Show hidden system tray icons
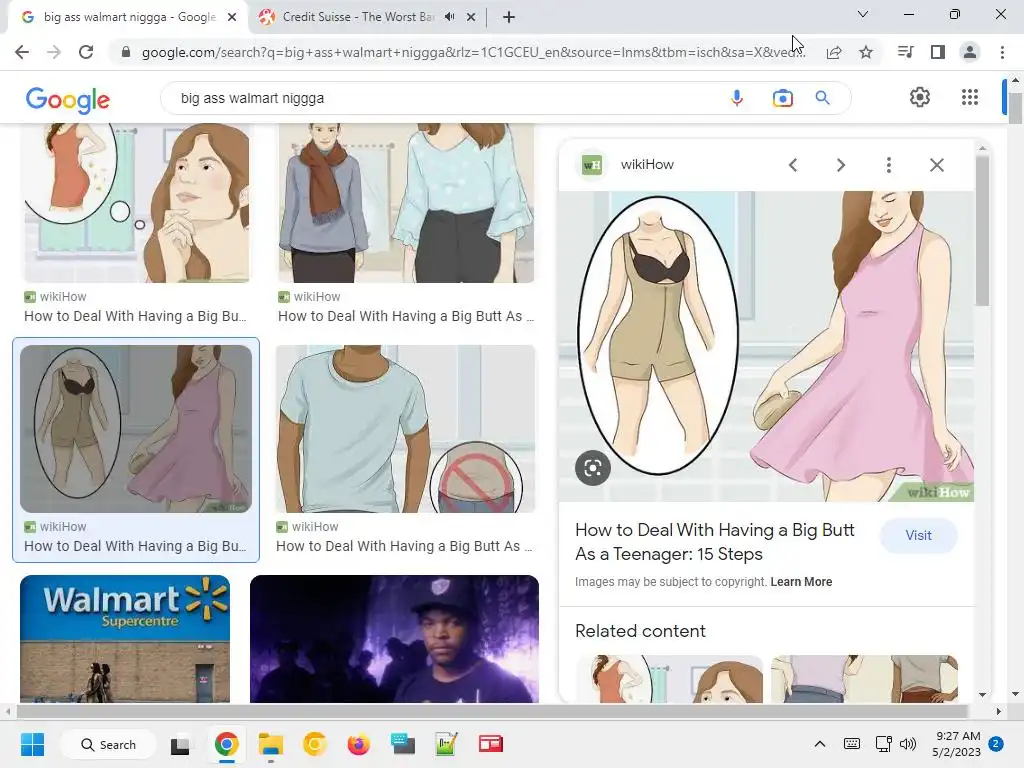This screenshot has height=768, width=1024. point(820,744)
